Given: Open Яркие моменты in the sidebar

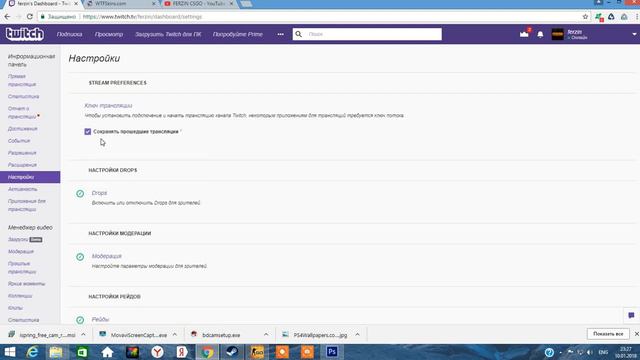Looking at the screenshot, I should (27, 284).
